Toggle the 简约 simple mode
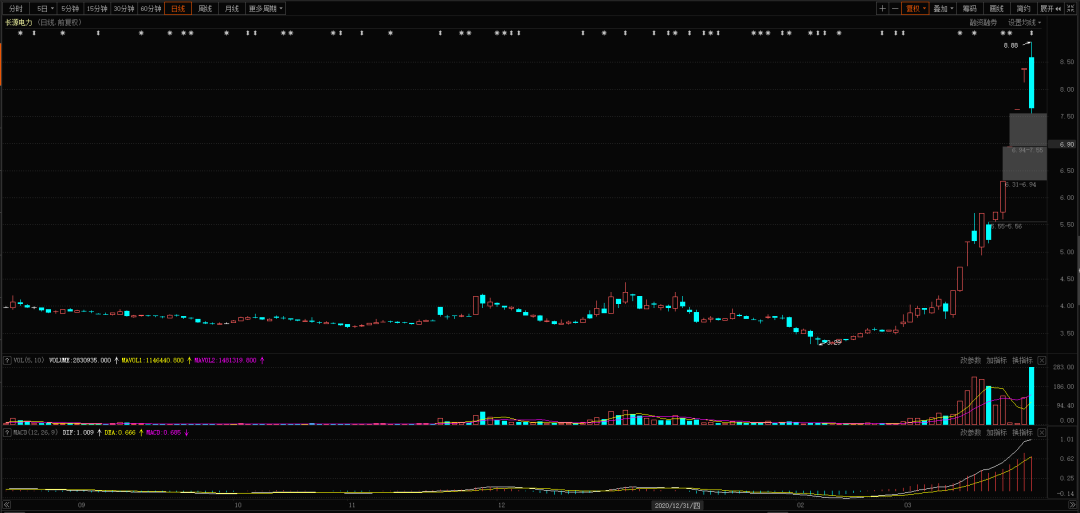Image resolution: width=1080 pixels, height=513 pixels. [x=1024, y=9]
